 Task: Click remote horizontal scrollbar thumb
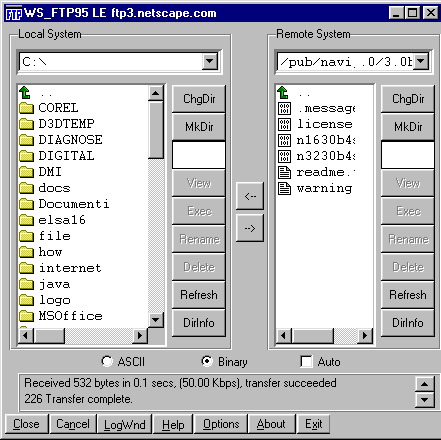point(312,335)
